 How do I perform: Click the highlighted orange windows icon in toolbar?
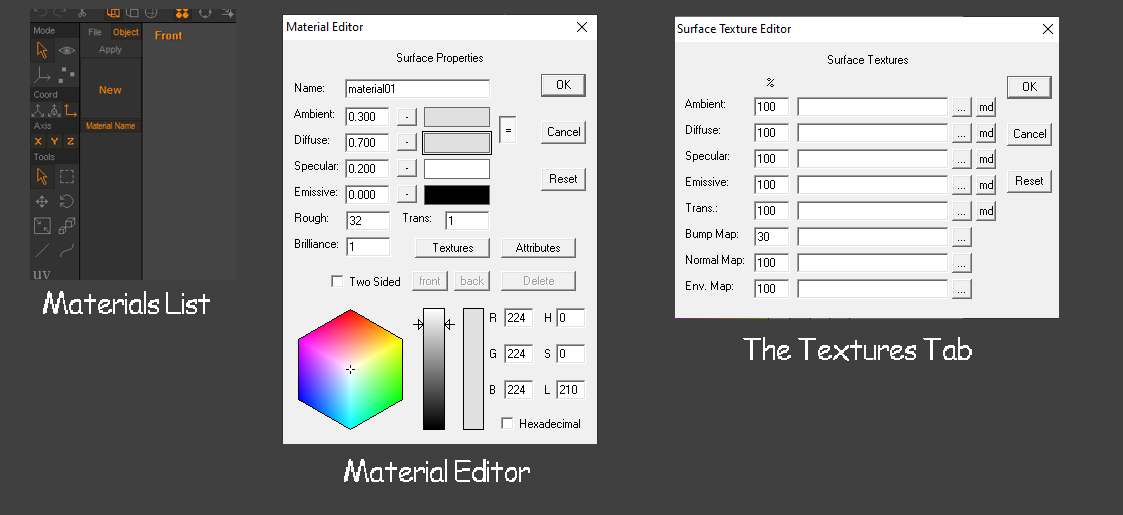click(113, 13)
